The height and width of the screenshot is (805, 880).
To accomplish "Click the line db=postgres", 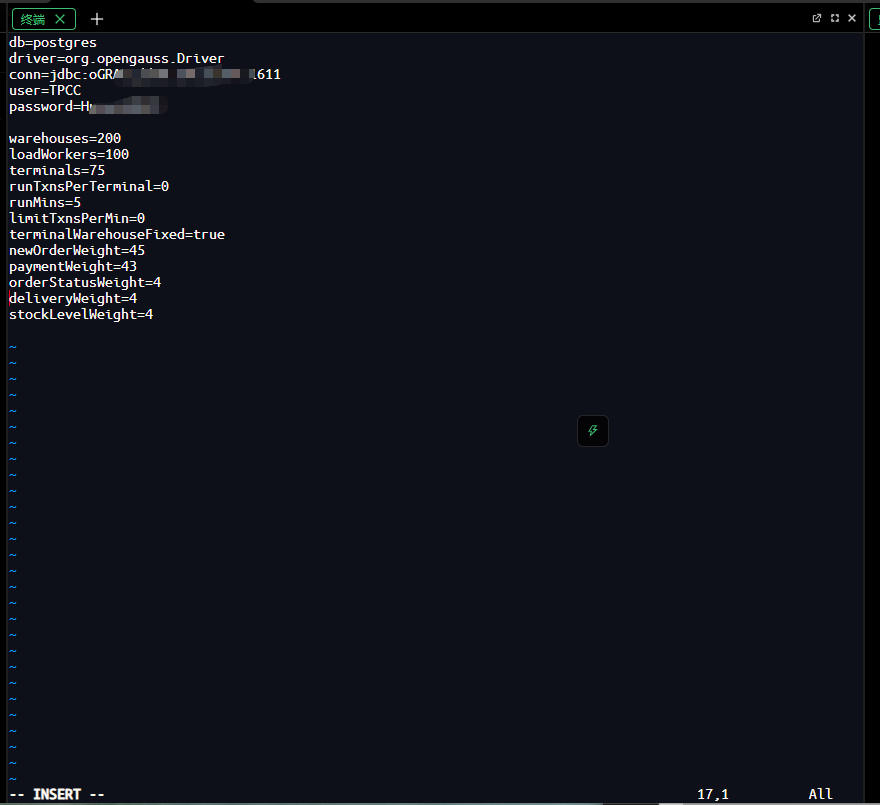I will [x=53, y=43].
